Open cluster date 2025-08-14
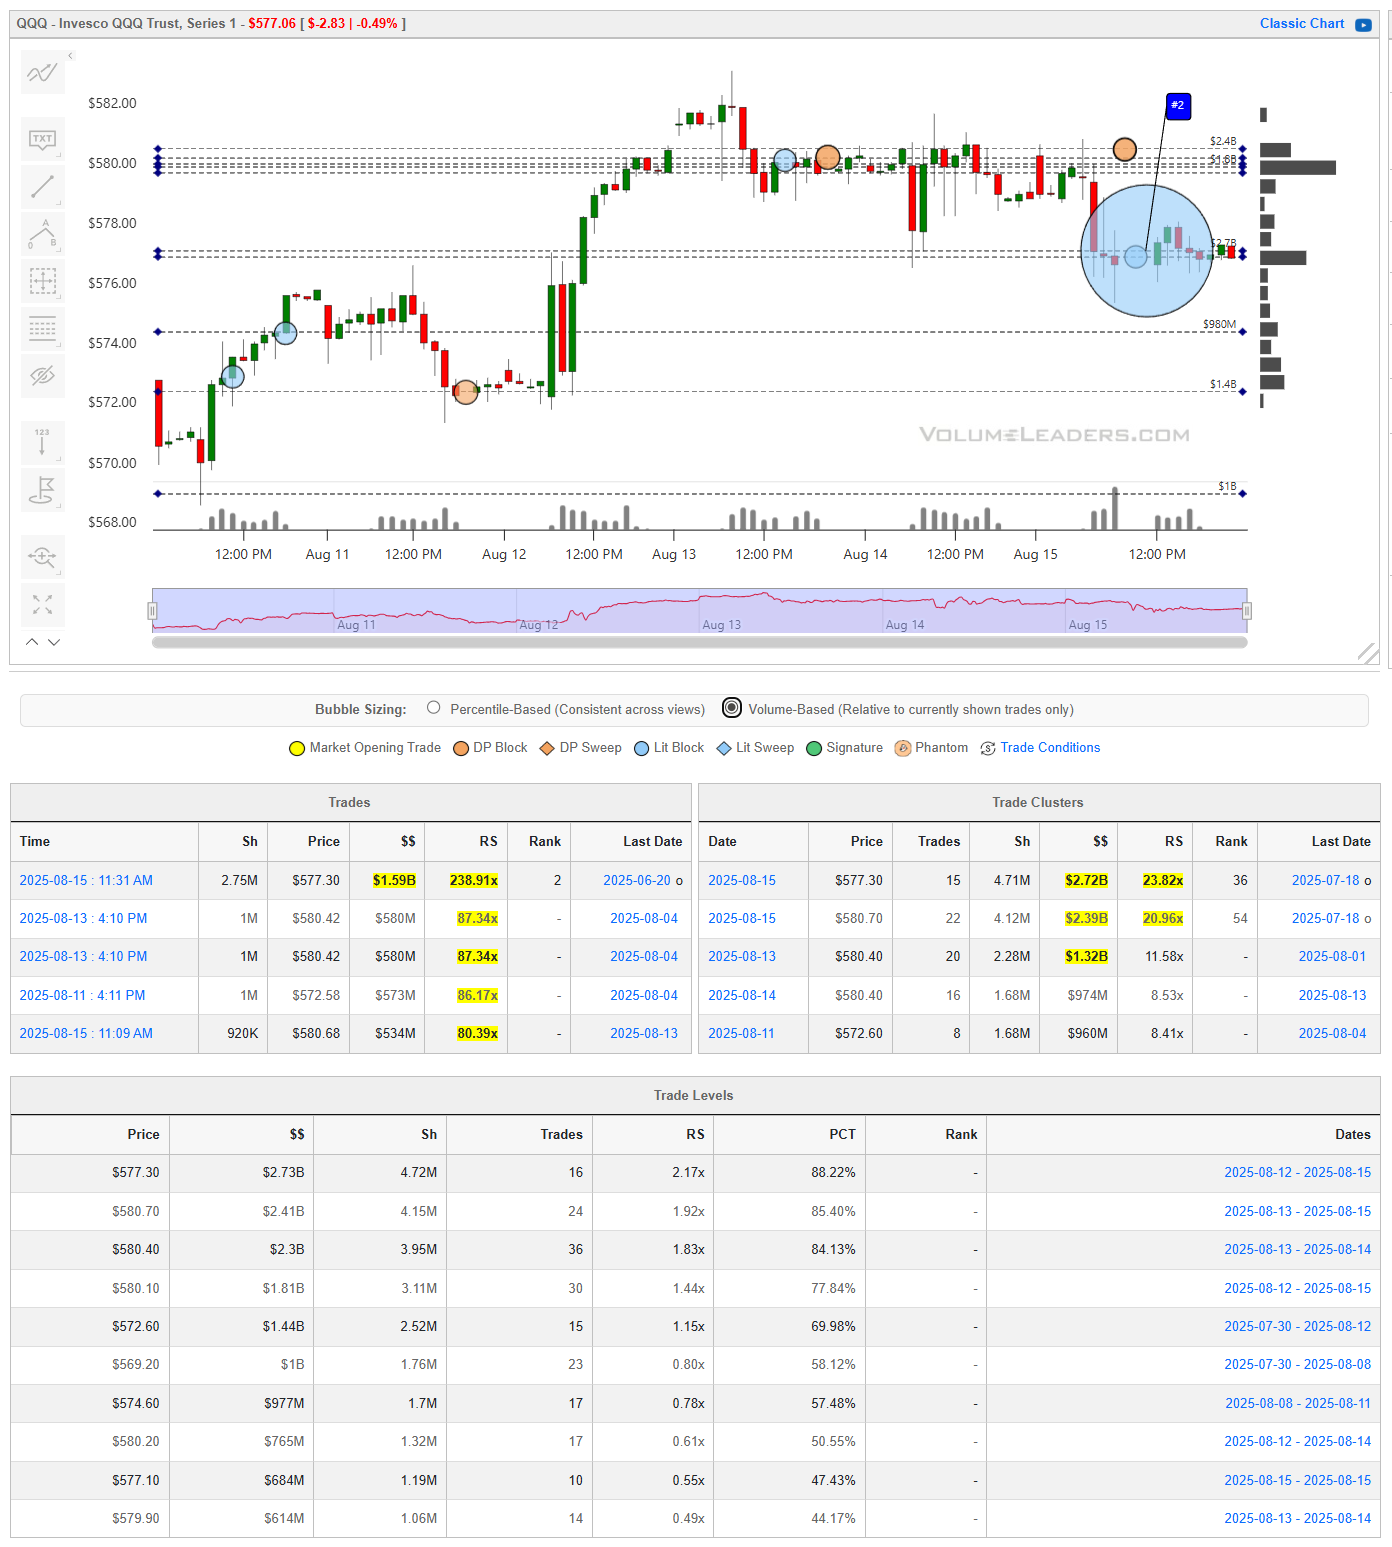The height and width of the screenshot is (1547, 1392). coord(742,995)
